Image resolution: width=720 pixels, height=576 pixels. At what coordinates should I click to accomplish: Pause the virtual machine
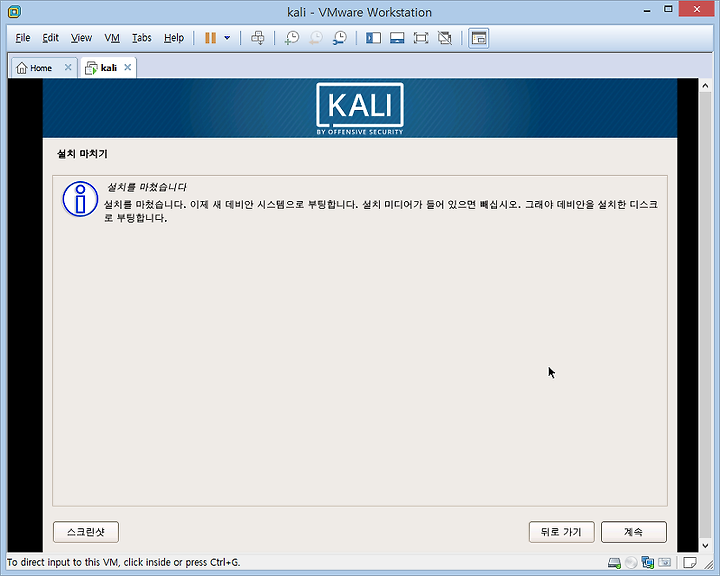click(x=210, y=38)
